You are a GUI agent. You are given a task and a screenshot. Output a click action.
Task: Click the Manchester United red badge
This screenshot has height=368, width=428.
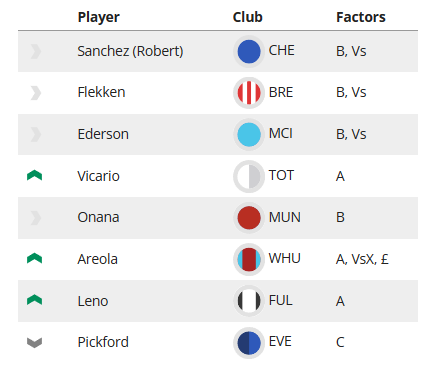[249, 218]
